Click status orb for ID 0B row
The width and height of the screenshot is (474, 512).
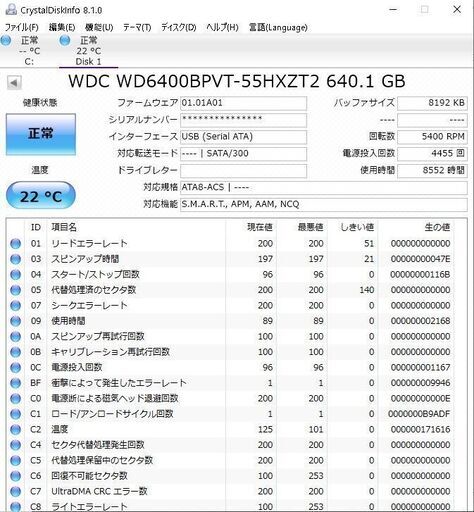15,352
